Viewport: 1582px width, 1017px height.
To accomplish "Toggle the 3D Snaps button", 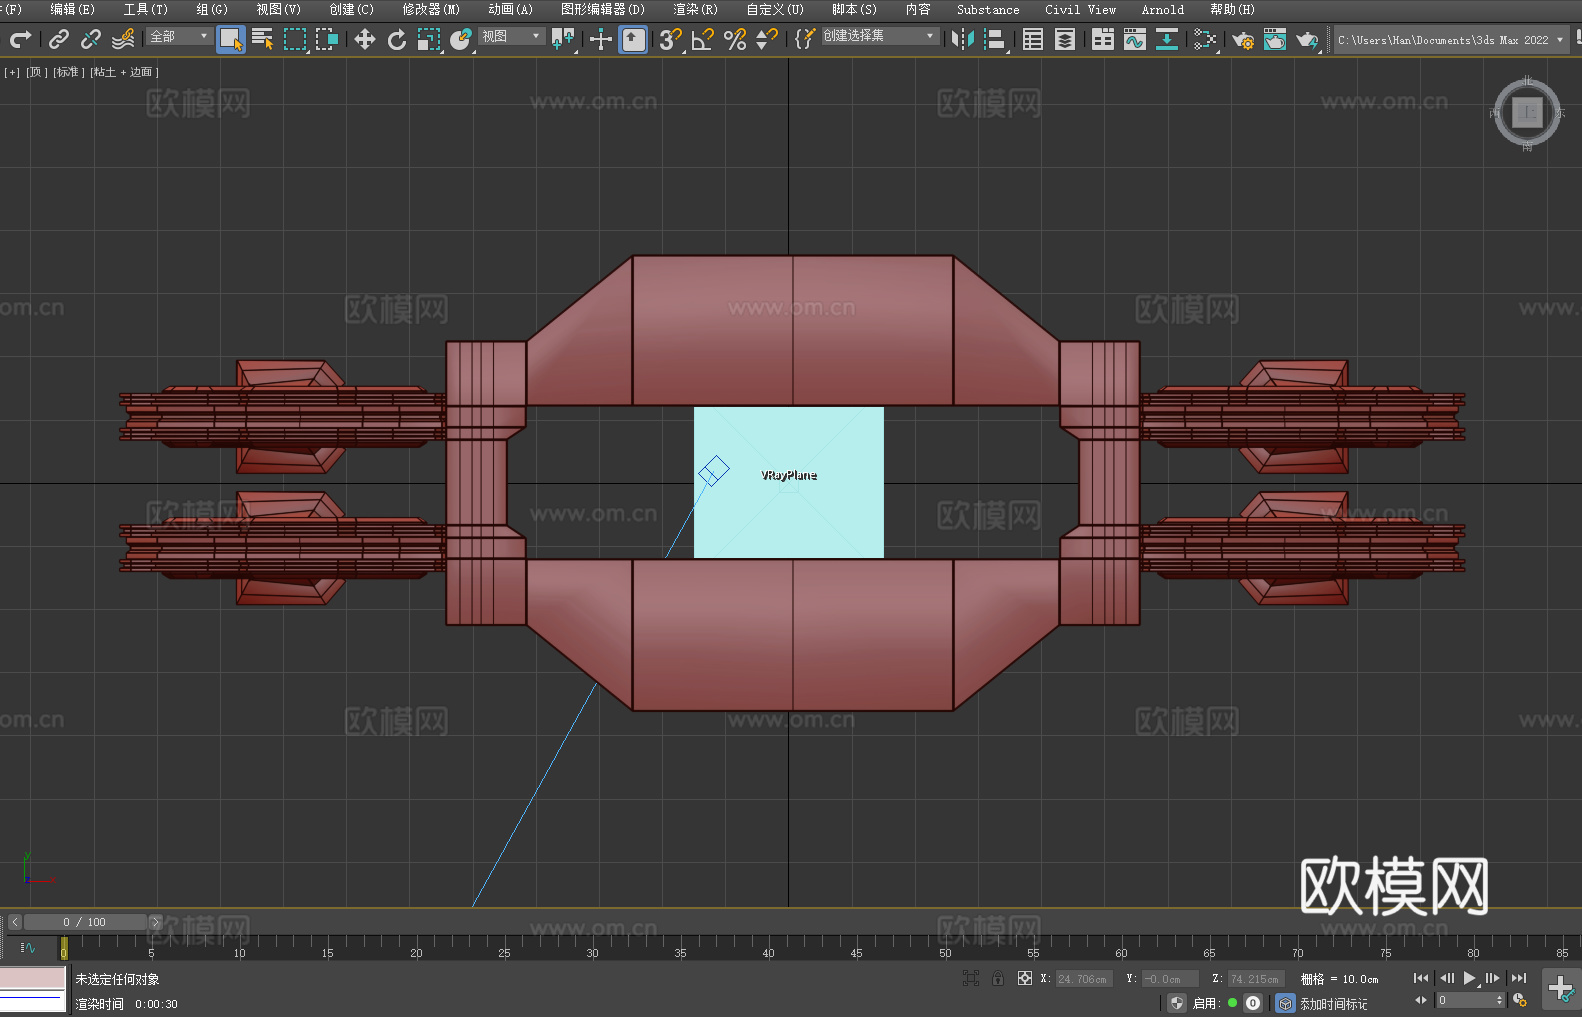I will 670,39.
